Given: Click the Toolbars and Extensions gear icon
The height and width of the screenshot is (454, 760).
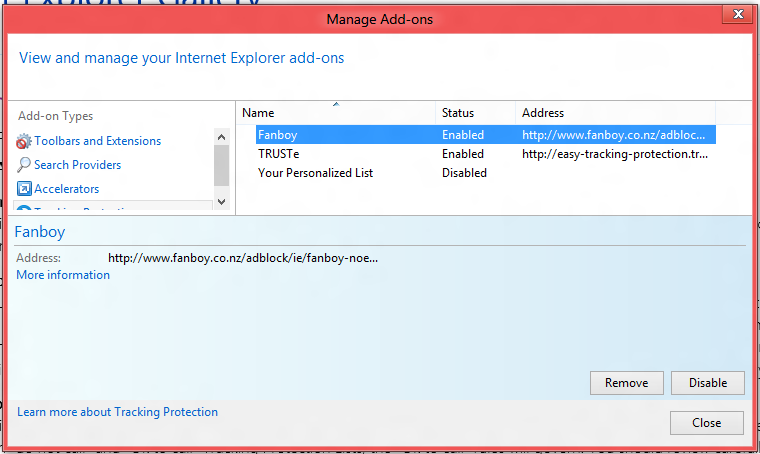Looking at the screenshot, I should 23,141.
